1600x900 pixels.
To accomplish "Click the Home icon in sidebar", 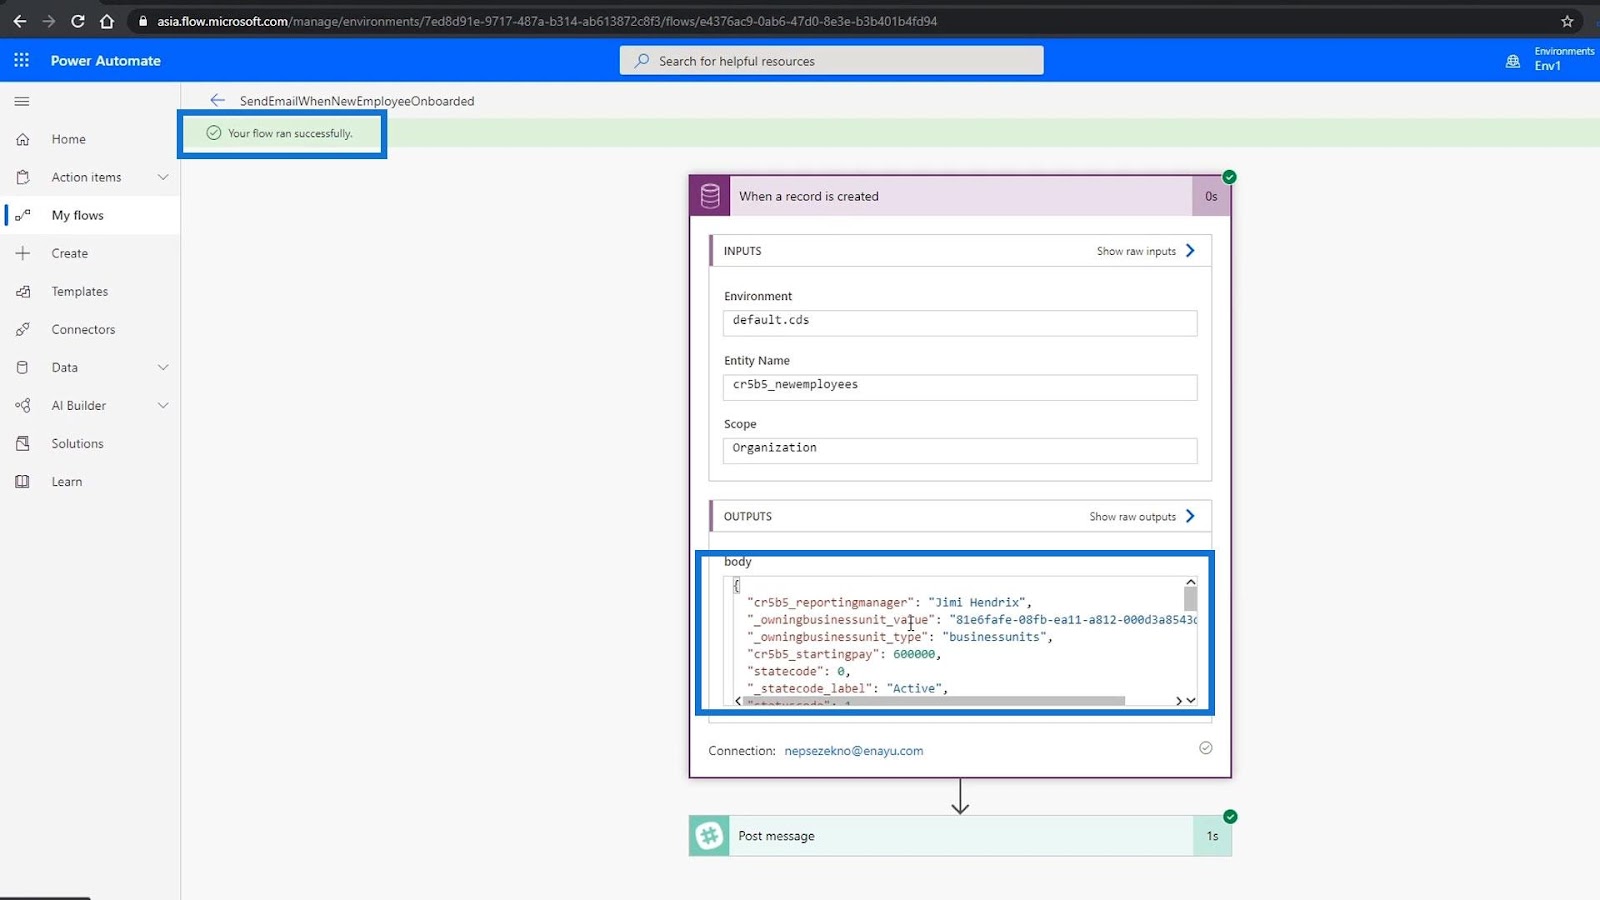I will [x=23, y=139].
